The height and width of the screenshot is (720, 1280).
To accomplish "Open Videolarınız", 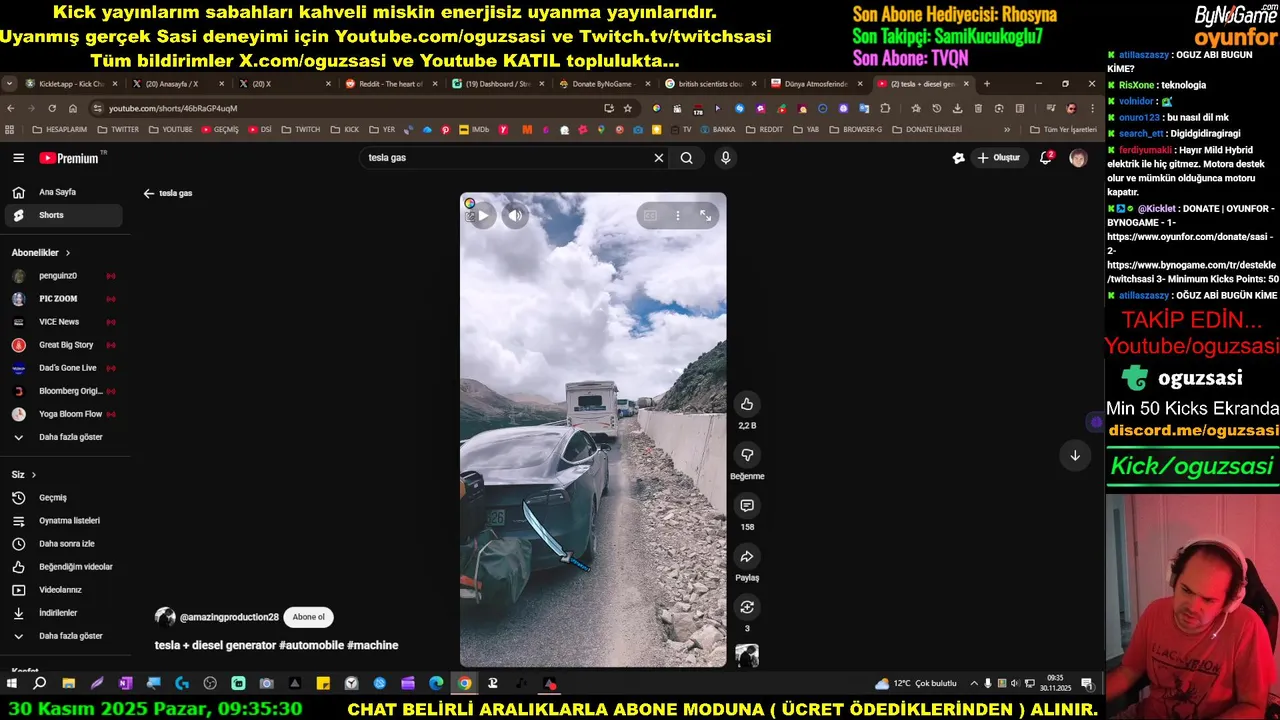I will coord(62,590).
